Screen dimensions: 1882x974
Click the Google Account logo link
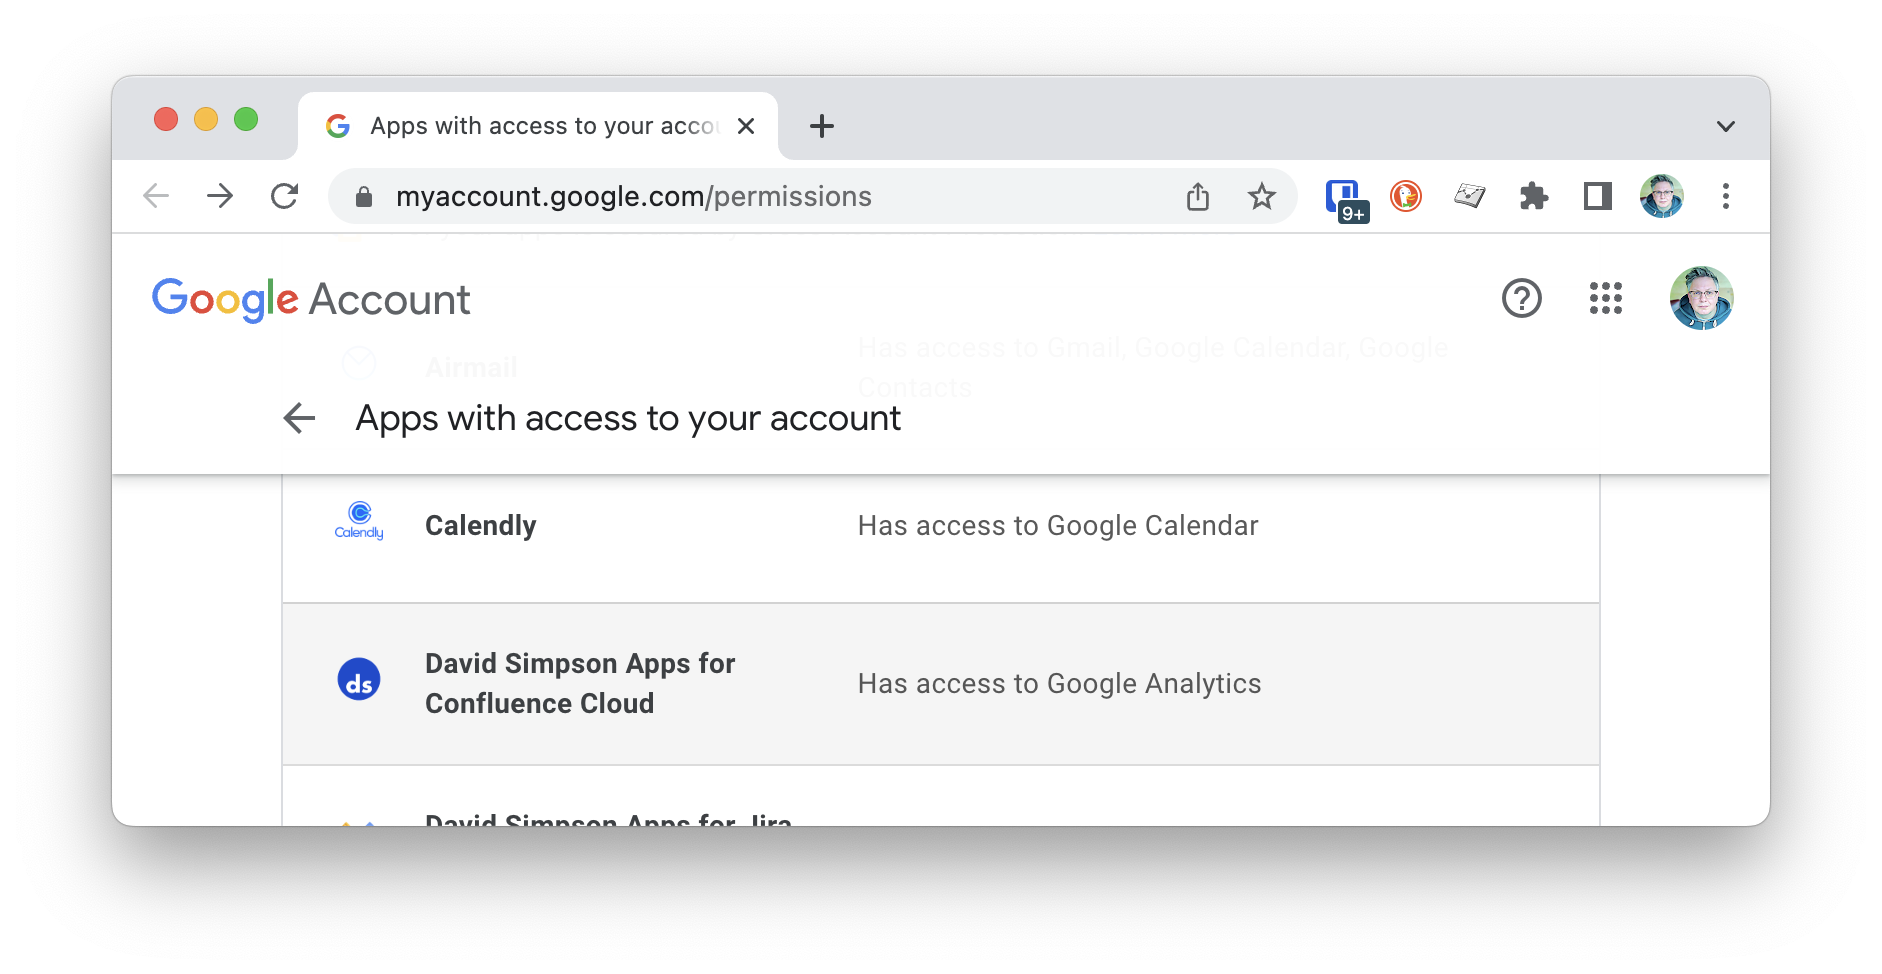coord(311,299)
